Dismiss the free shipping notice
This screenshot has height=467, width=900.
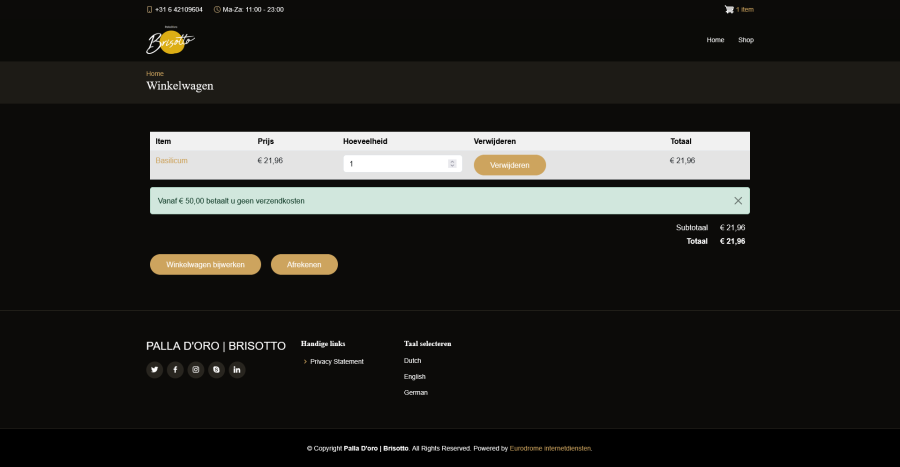tap(738, 201)
